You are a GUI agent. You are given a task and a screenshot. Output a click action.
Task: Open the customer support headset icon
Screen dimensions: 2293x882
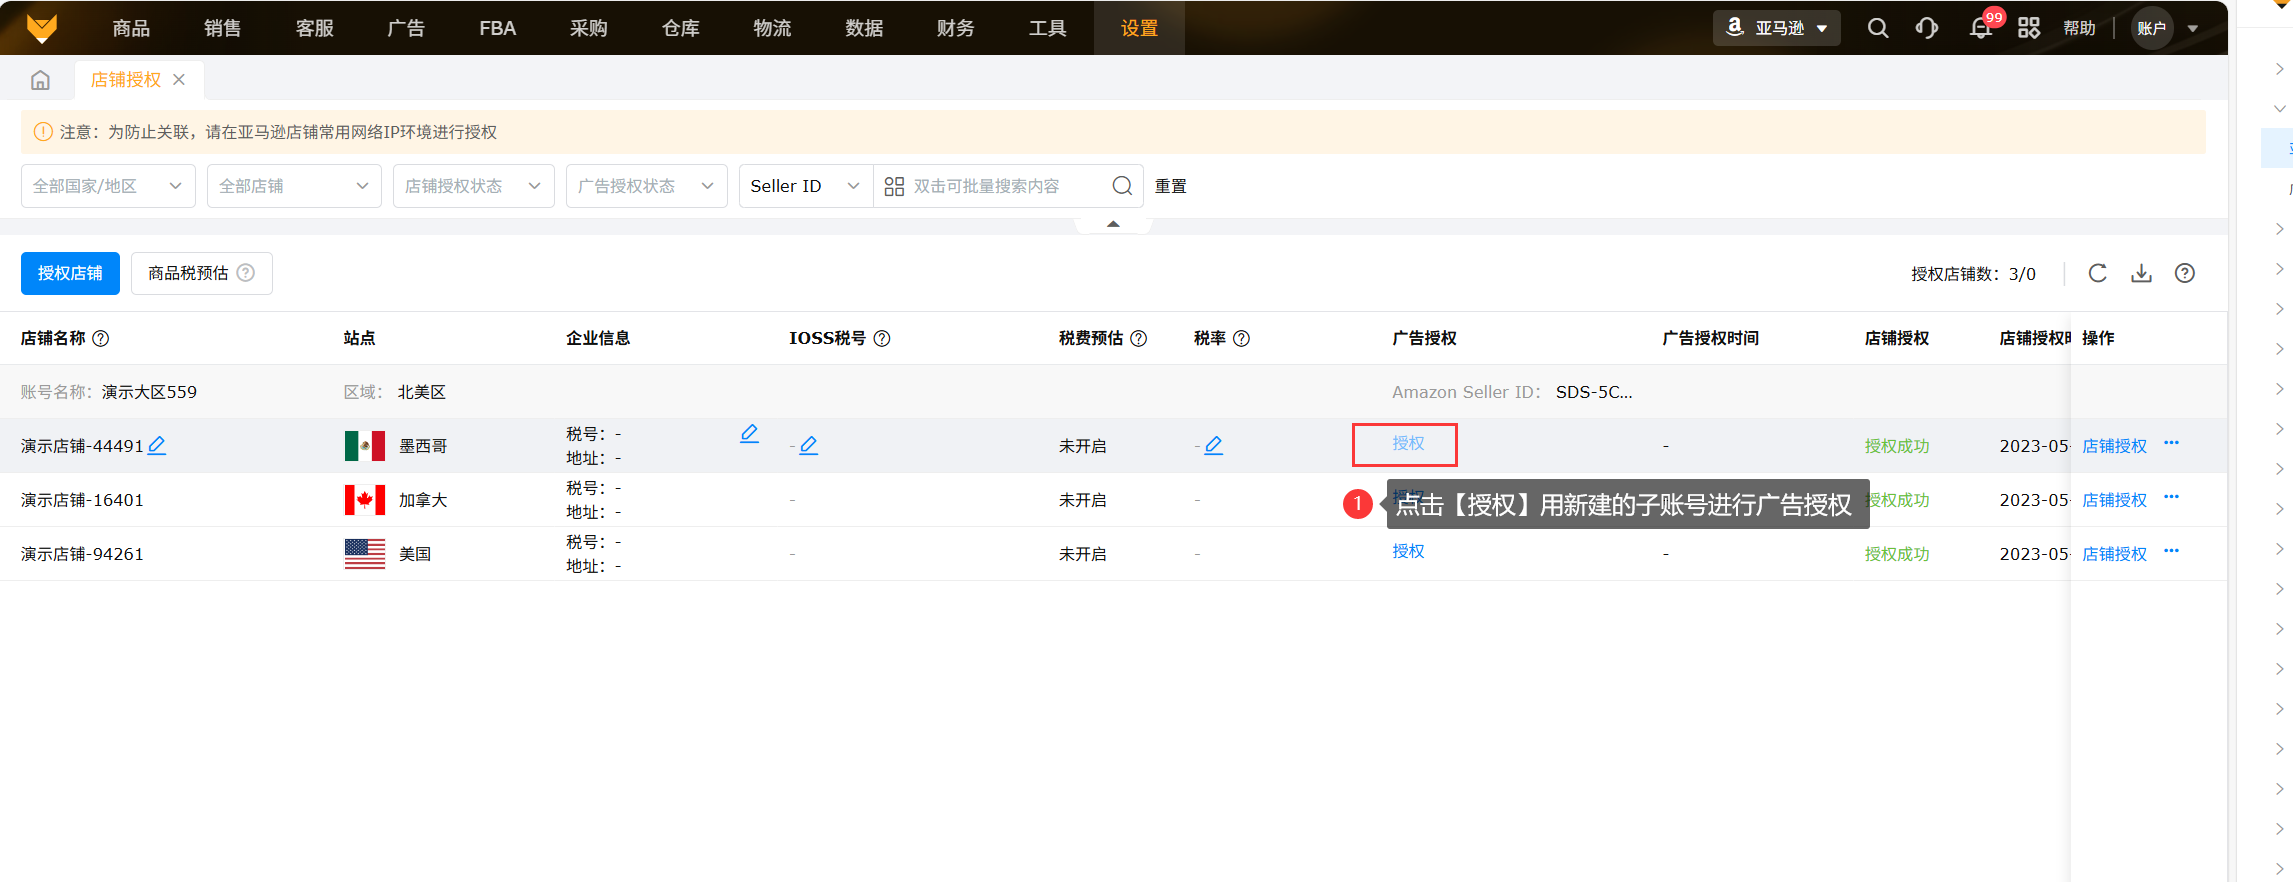(1926, 28)
